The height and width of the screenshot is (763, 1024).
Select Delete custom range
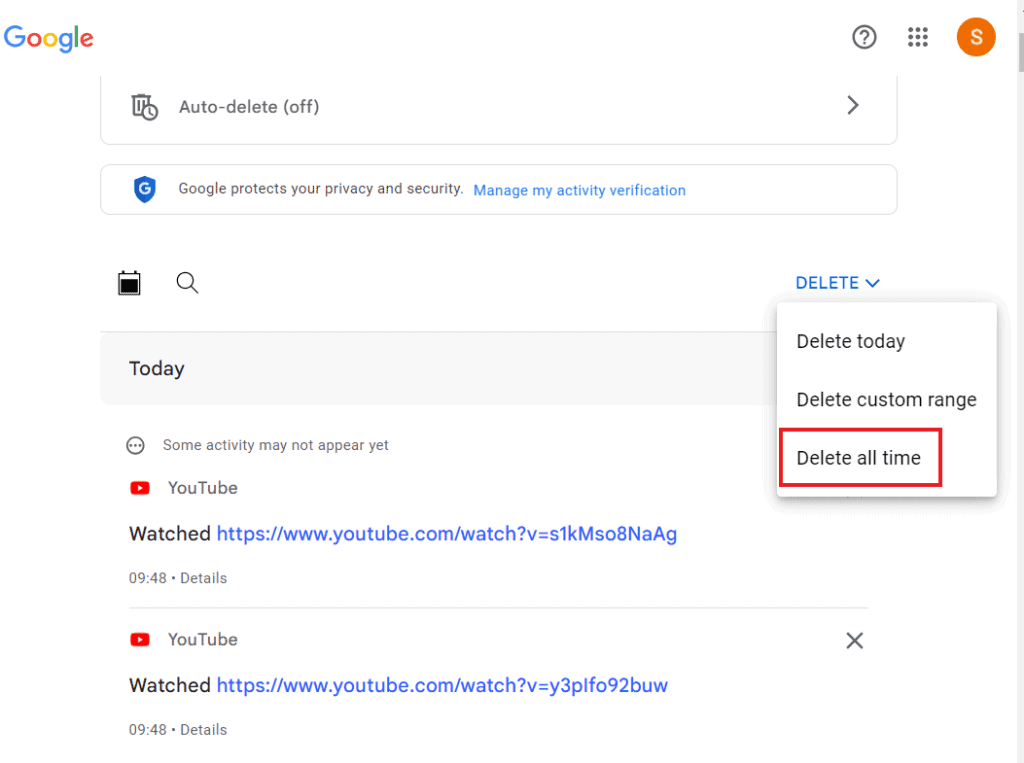pyautogui.click(x=886, y=399)
